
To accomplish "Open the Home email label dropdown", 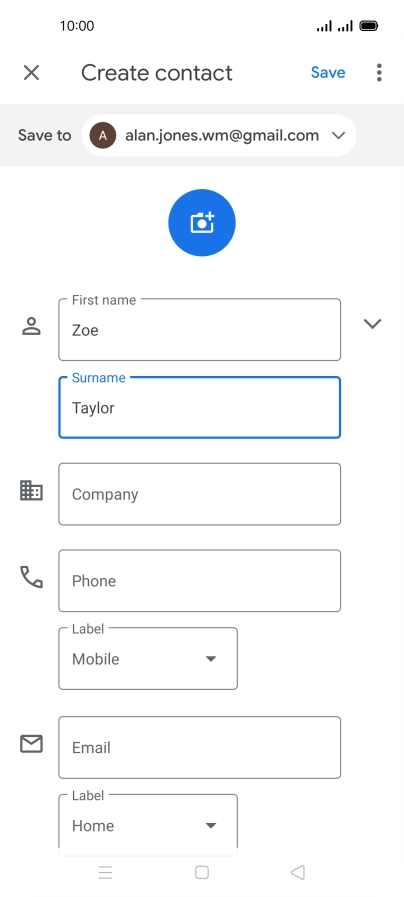I will pos(148,821).
